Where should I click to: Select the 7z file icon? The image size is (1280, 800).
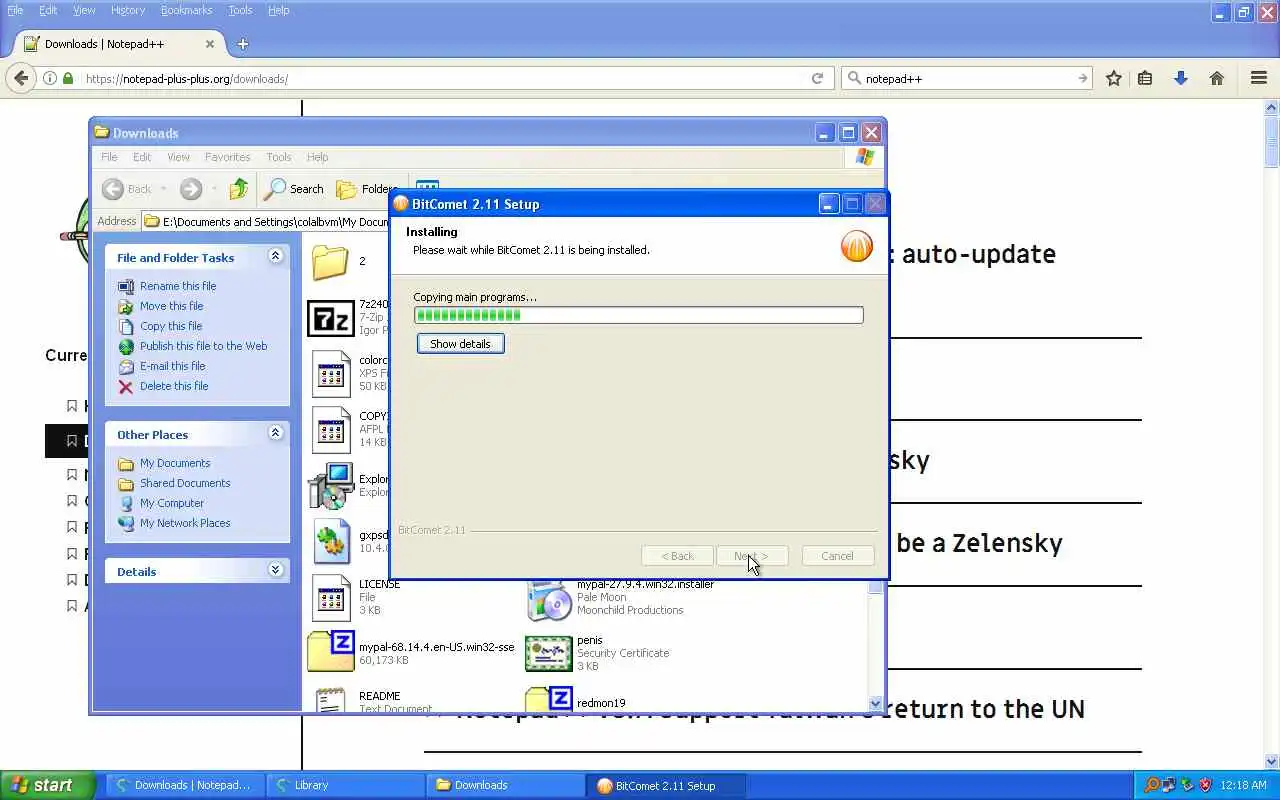(x=330, y=318)
